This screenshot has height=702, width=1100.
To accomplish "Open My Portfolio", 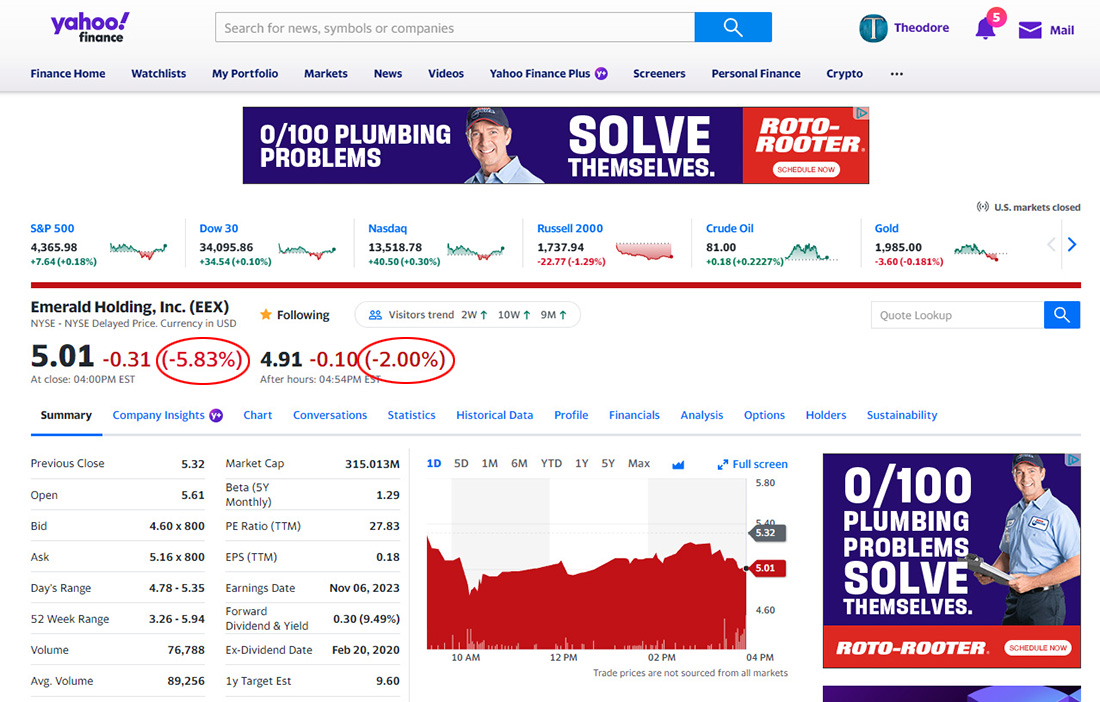I will [245, 74].
